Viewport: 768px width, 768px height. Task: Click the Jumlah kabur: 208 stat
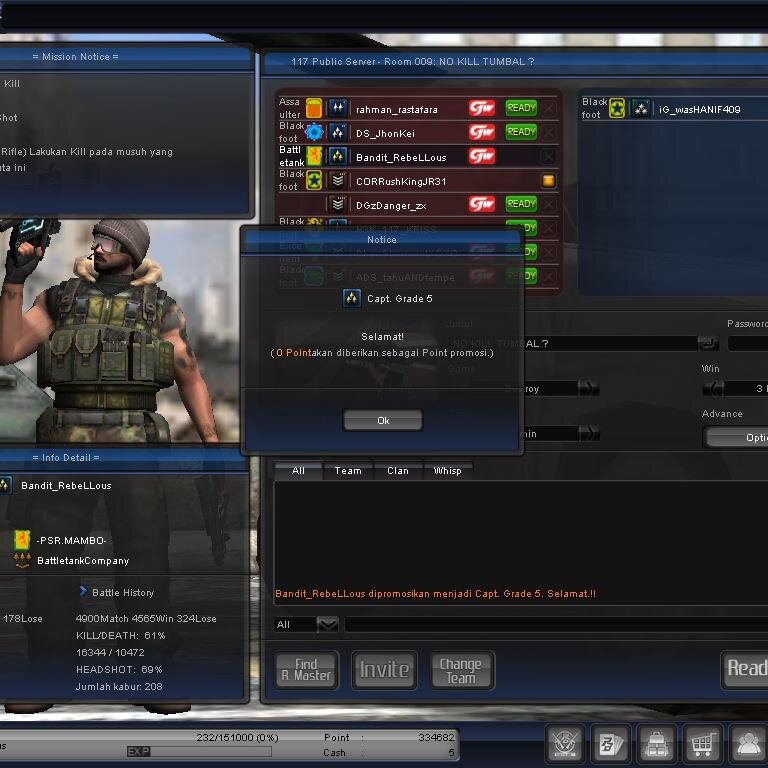pyautogui.click(x=119, y=686)
